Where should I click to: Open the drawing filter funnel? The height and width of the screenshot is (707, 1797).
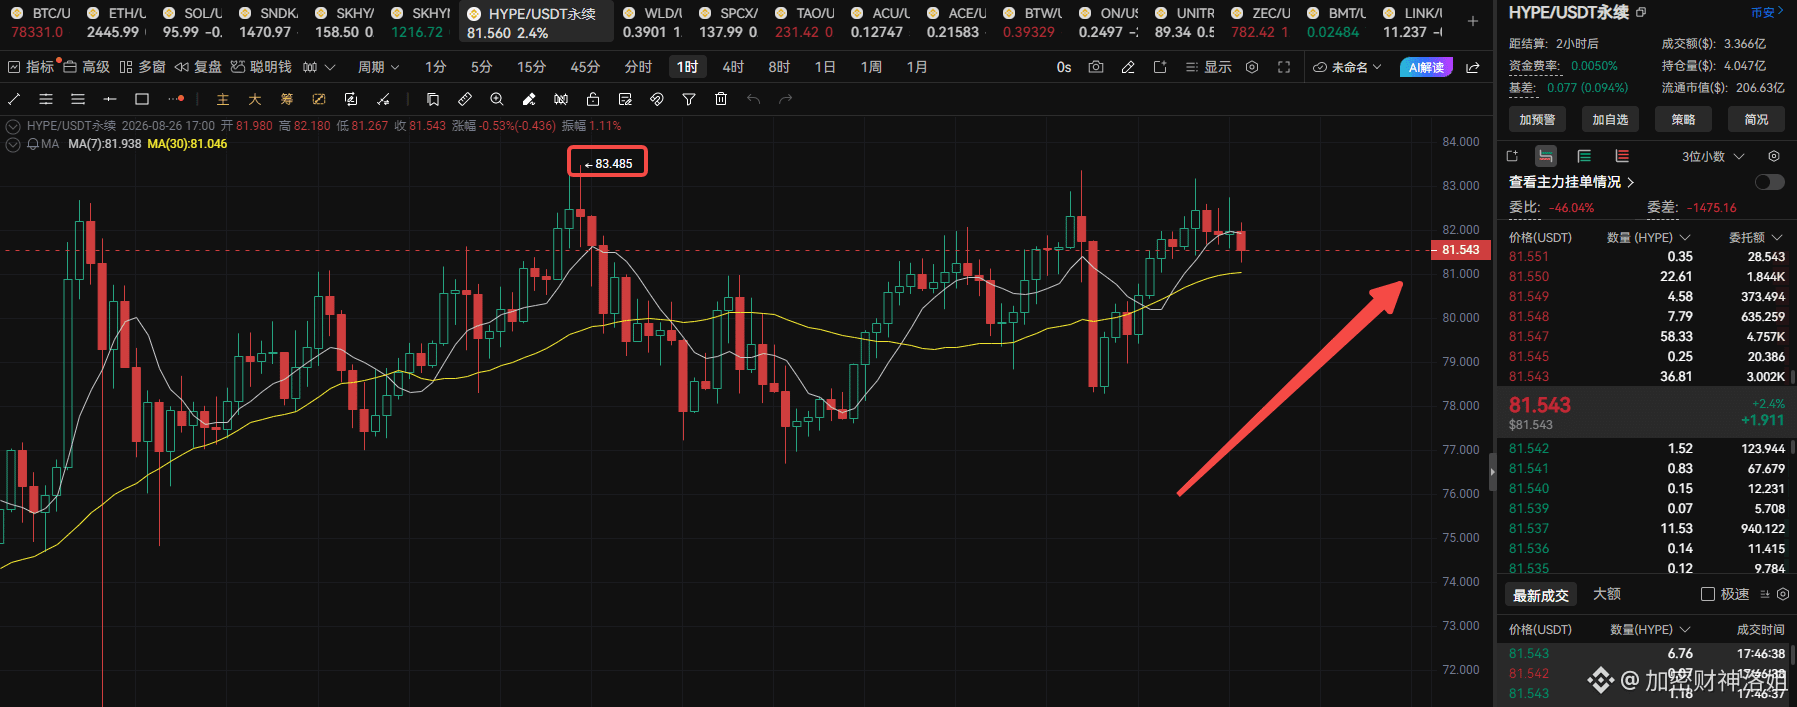pyautogui.click(x=689, y=99)
